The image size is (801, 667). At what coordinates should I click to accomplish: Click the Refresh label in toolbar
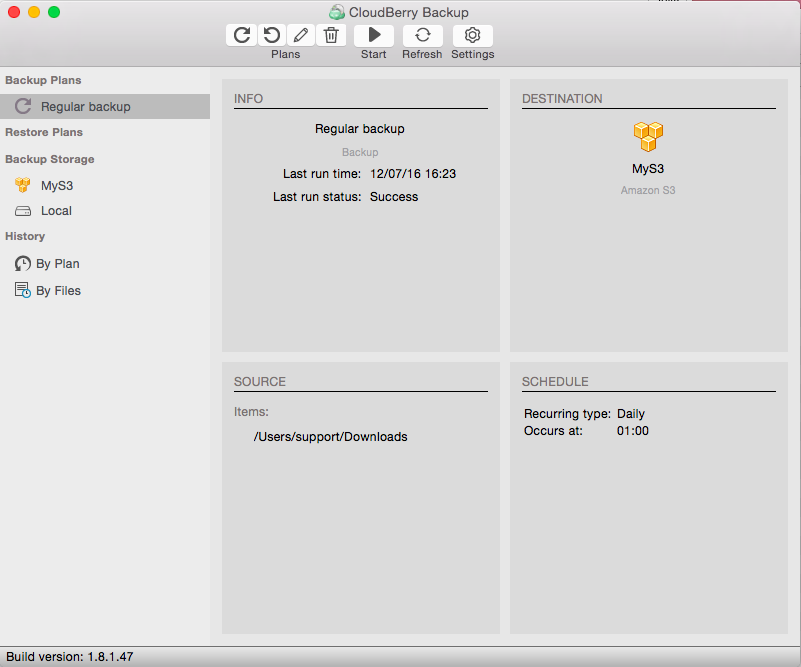(422, 54)
